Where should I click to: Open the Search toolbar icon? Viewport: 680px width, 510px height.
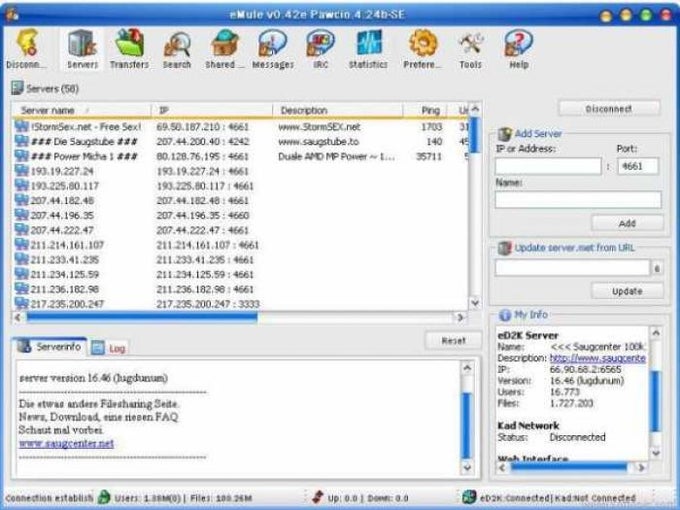pyautogui.click(x=177, y=44)
